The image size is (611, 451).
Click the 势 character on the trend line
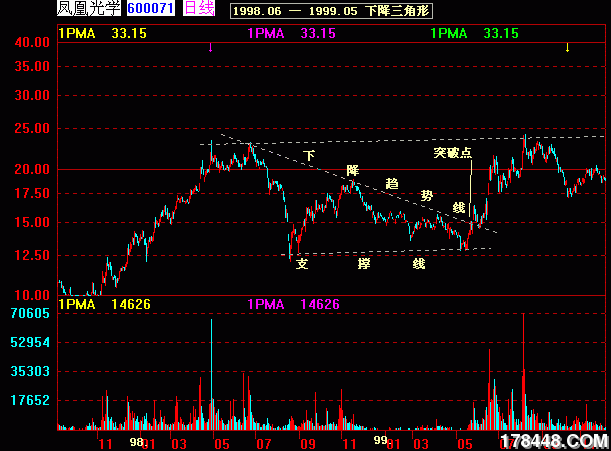pyautogui.click(x=427, y=196)
